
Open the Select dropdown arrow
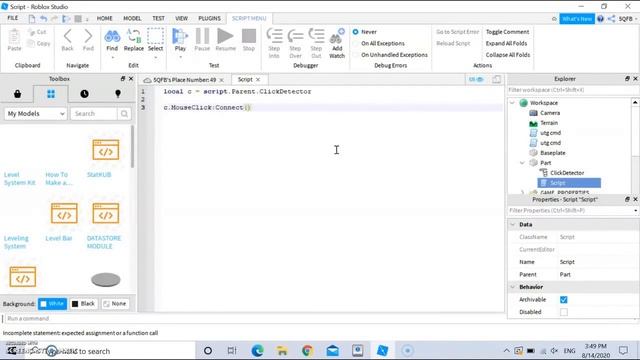point(156,58)
